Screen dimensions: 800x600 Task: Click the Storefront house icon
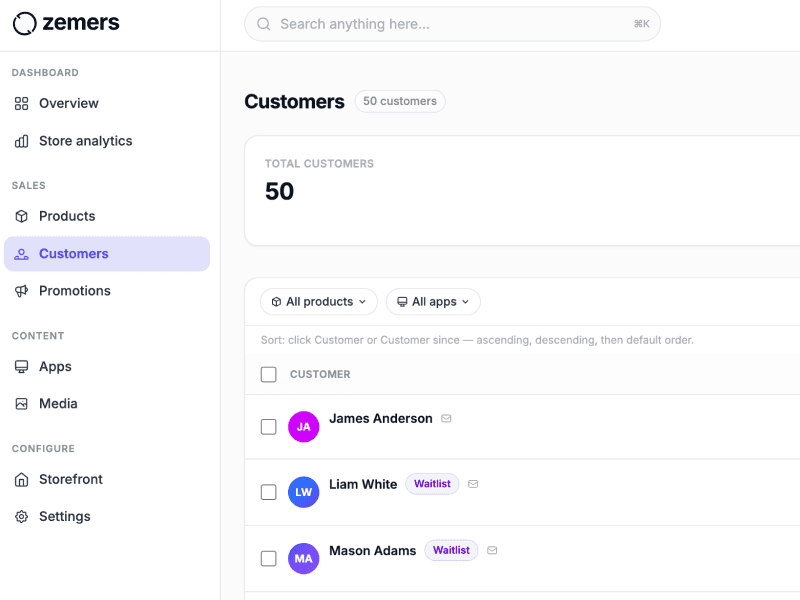[x=21, y=480]
